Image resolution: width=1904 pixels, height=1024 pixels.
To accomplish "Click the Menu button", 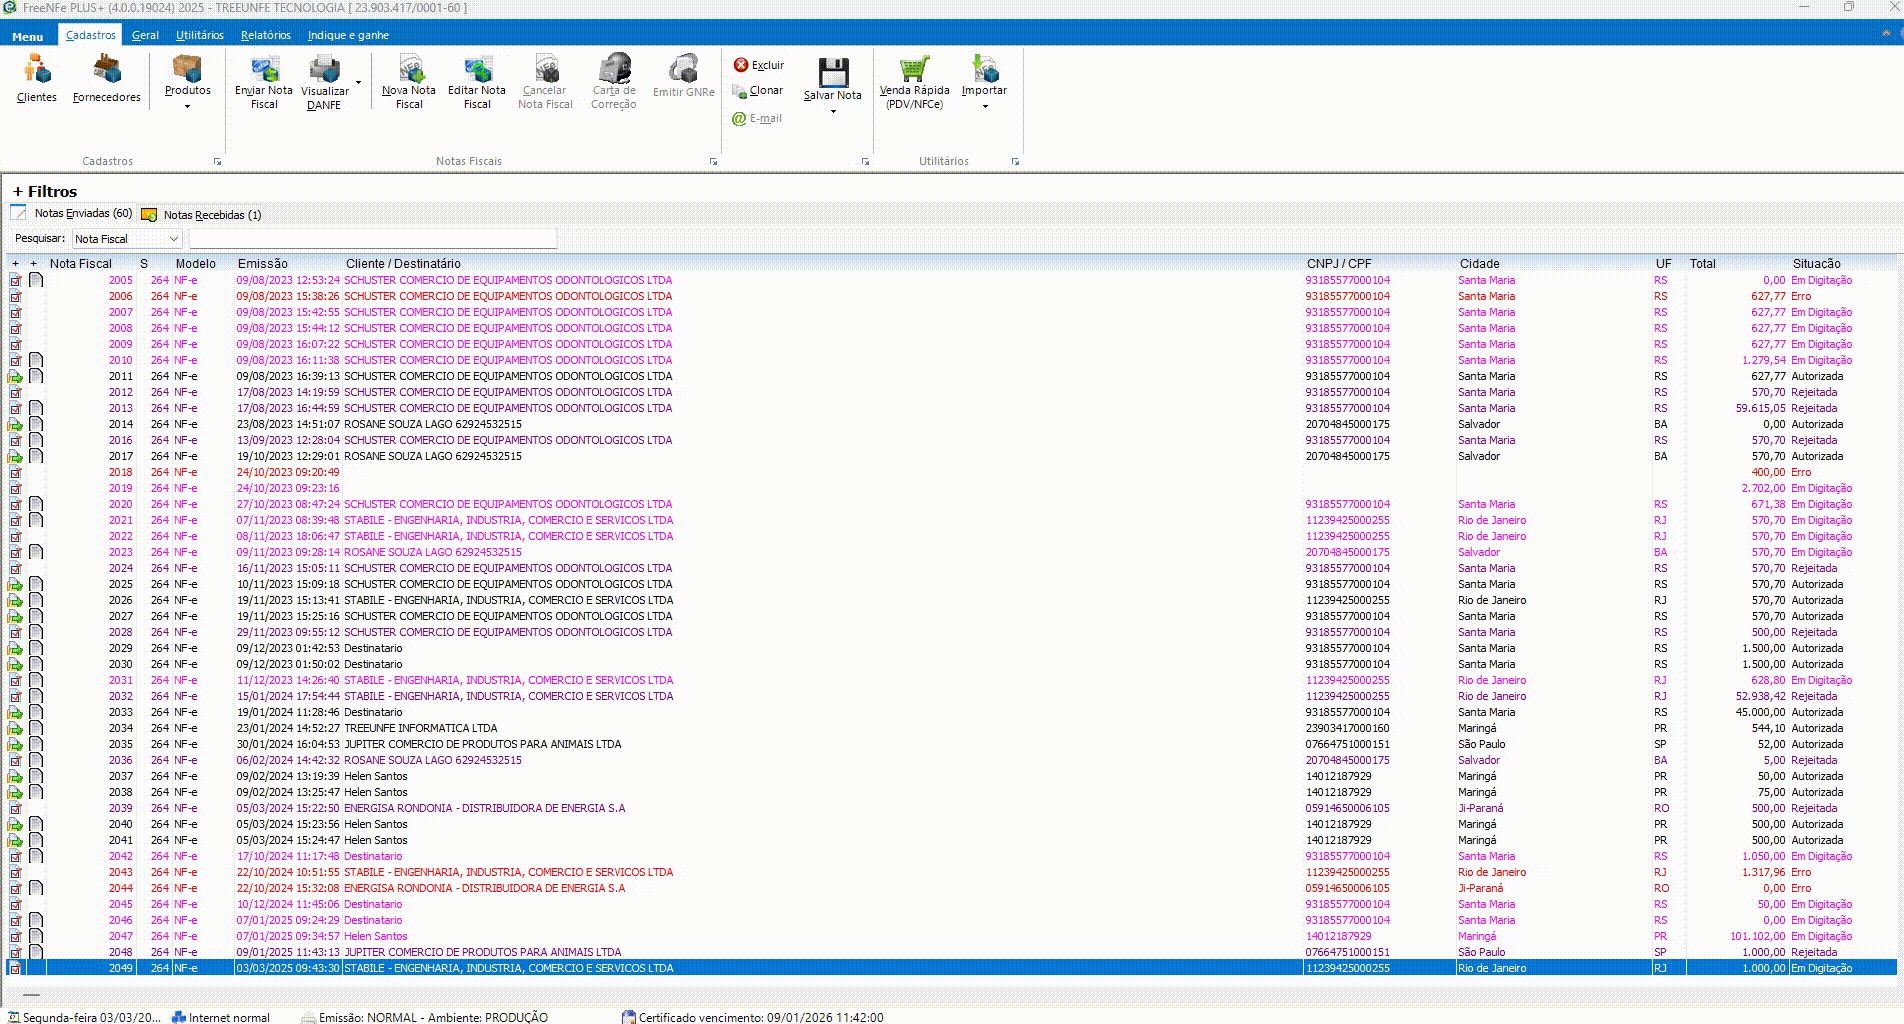I will [x=28, y=36].
